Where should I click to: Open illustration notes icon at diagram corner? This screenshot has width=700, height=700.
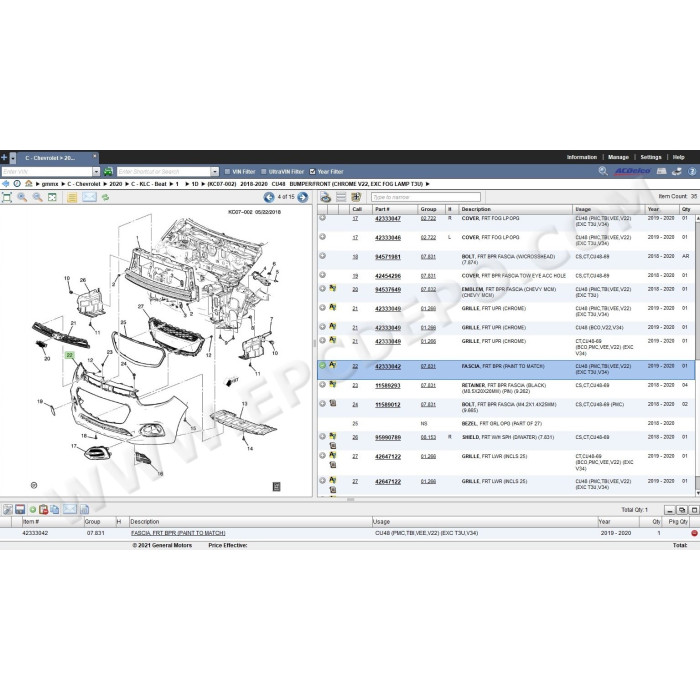pos(276,487)
